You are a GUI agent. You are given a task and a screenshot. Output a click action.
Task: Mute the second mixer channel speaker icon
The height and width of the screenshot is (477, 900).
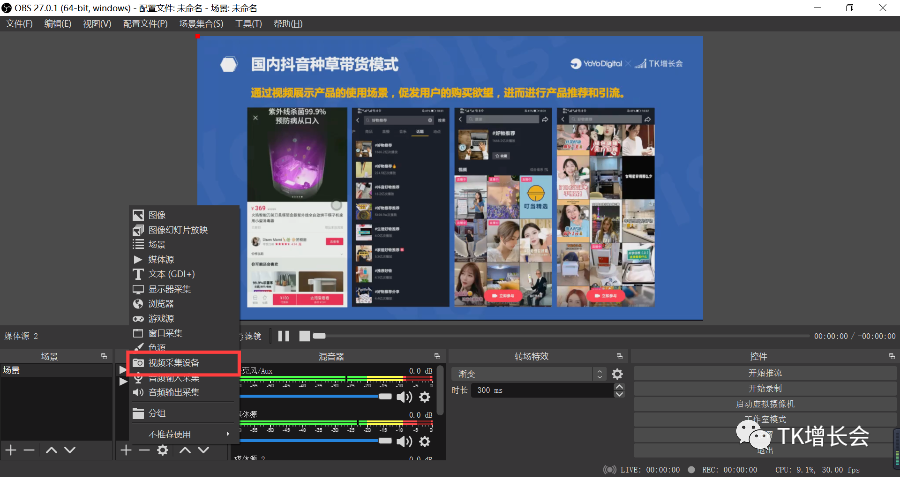pos(404,441)
